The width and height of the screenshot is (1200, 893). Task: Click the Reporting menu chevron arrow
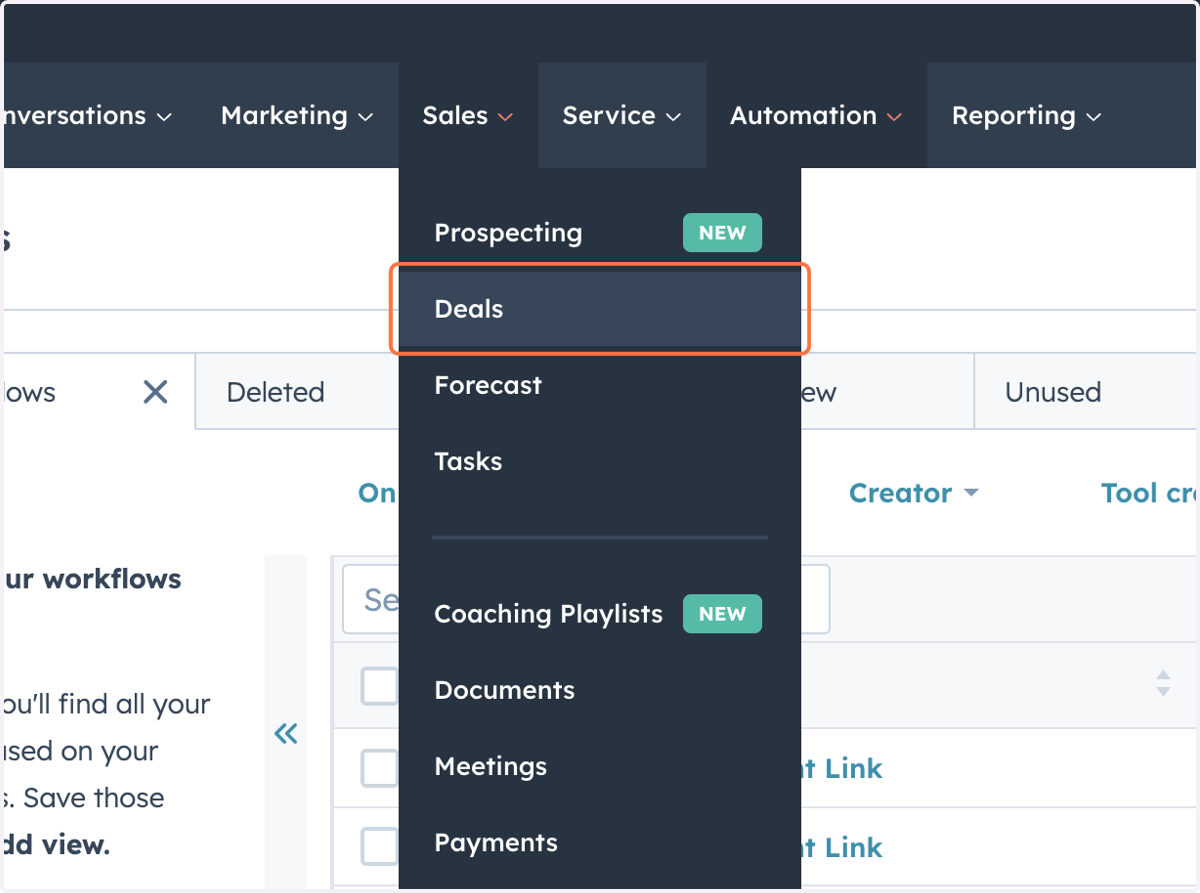click(x=1094, y=118)
